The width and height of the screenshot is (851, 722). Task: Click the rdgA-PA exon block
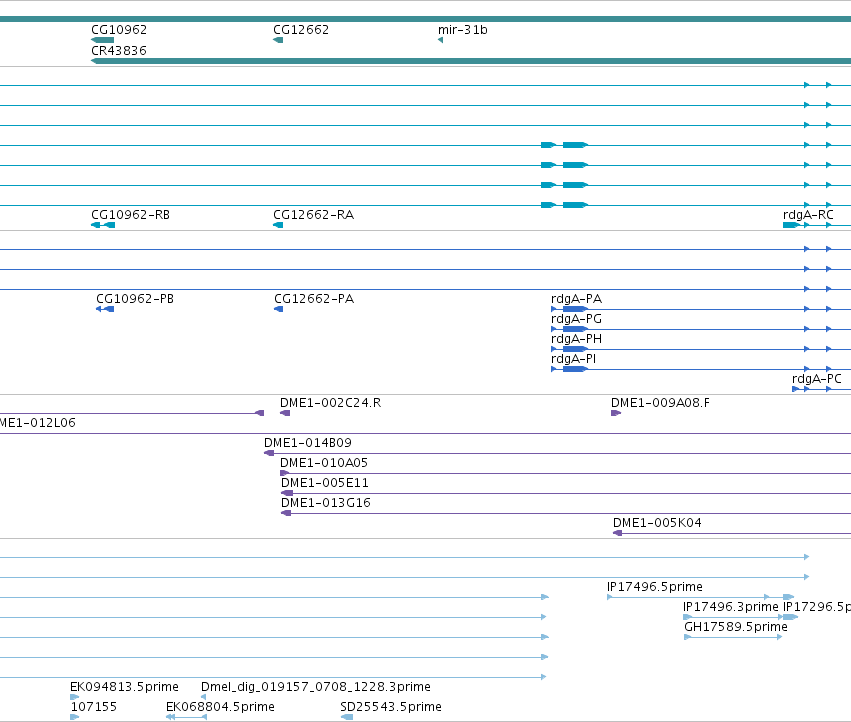(575, 309)
